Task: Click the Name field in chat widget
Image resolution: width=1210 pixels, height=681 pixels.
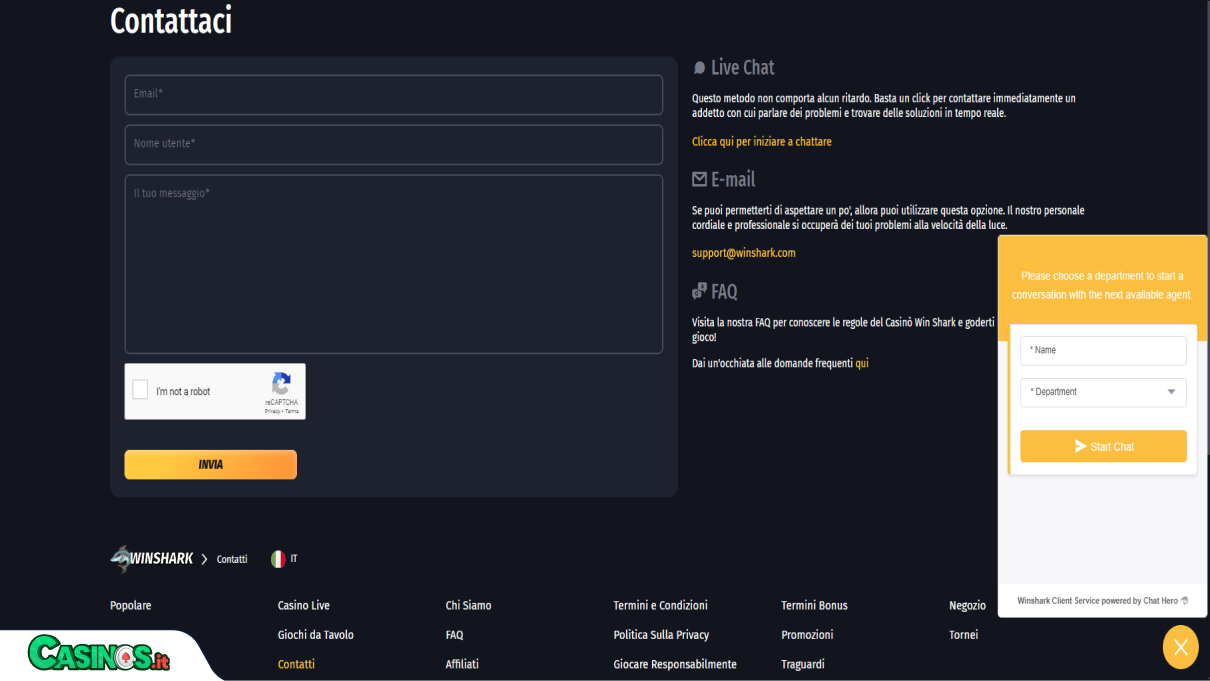Action: pyautogui.click(x=1103, y=351)
